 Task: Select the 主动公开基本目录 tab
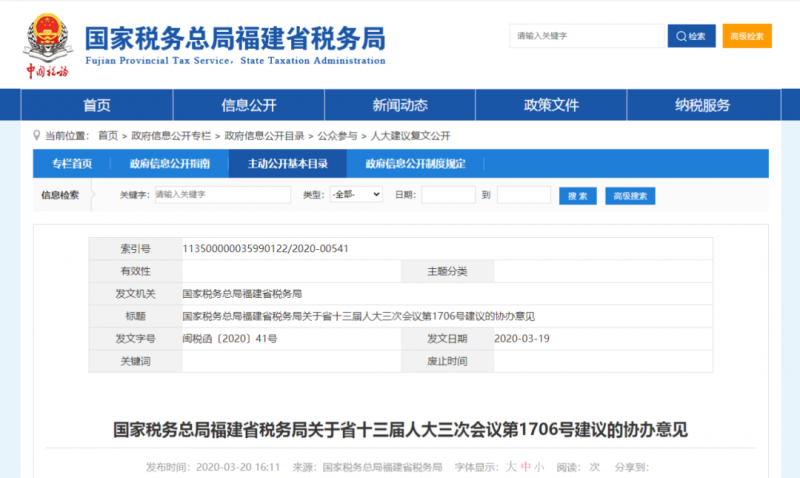pyautogui.click(x=287, y=164)
